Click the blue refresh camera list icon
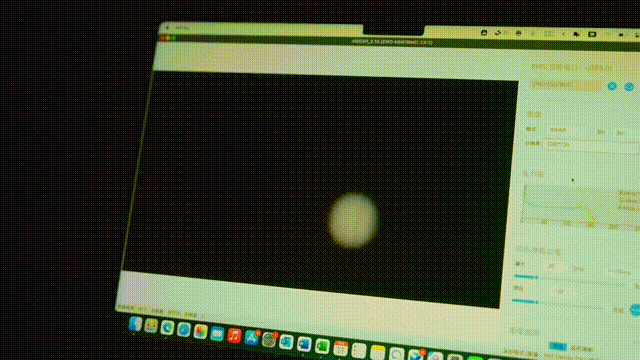The width and height of the screenshot is (640, 360). coord(629,87)
